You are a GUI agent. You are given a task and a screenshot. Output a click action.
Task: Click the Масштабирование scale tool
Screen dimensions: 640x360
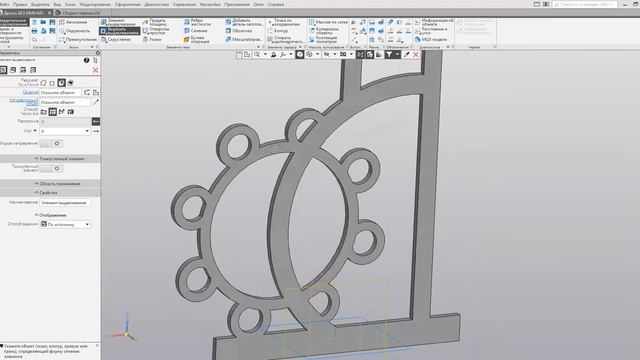click(244, 40)
